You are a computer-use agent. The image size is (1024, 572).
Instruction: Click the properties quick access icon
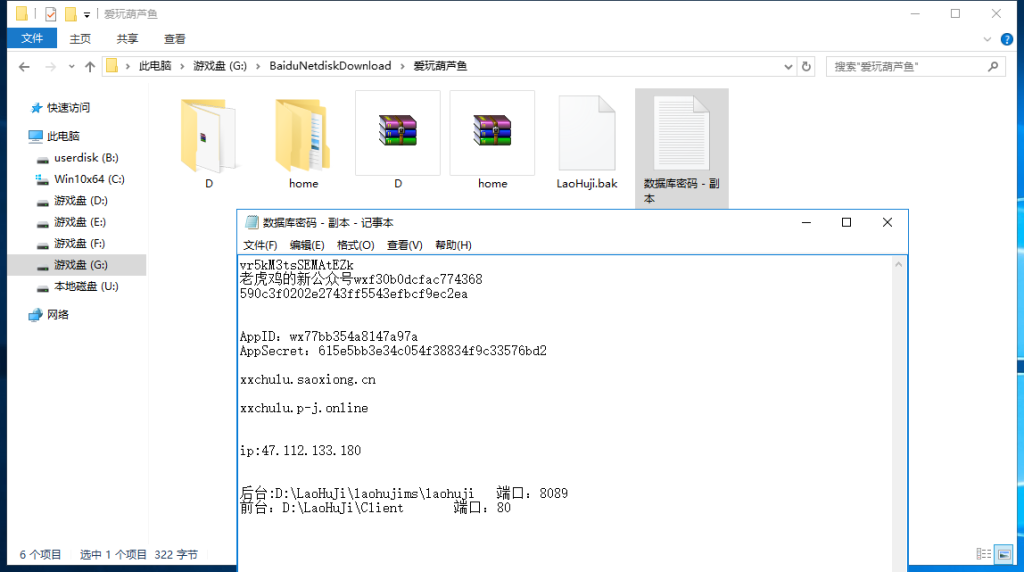51,14
